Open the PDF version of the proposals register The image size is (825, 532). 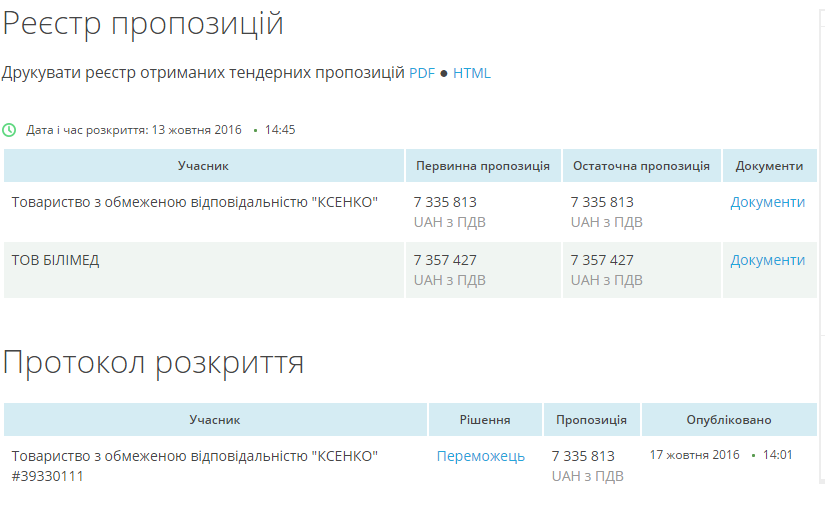pos(422,73)
